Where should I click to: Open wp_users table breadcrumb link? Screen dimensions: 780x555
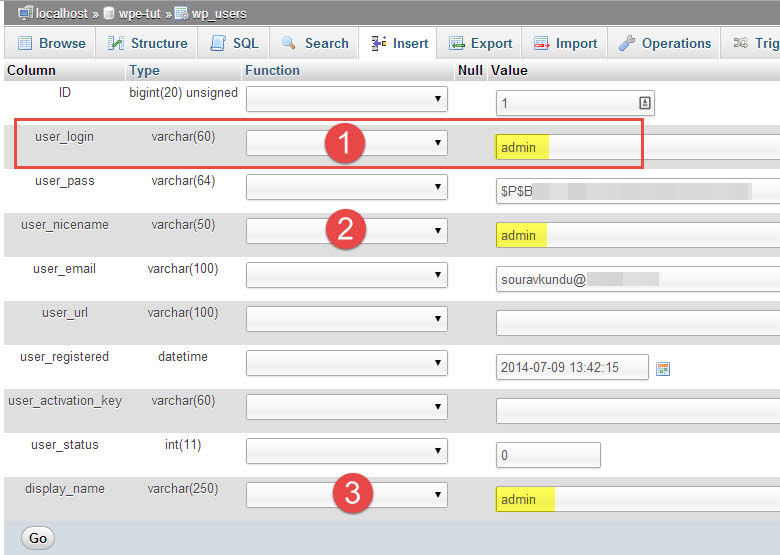[x=219, y=13]
